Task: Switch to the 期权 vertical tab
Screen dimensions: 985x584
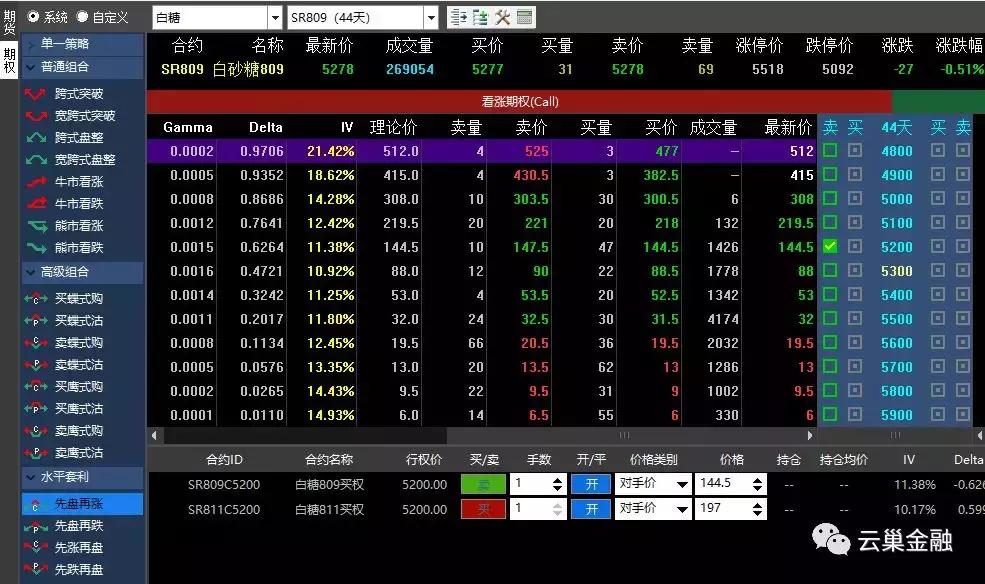Action: (x=9, y=62)
